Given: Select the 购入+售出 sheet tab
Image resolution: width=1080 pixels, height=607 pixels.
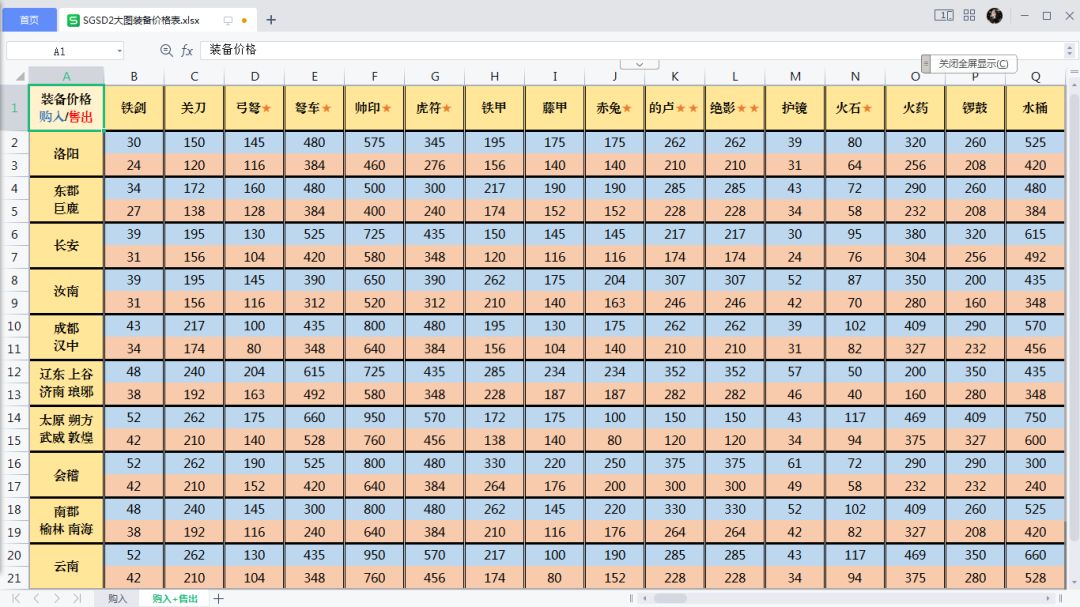Looking at the screenshot, I should pyautogui.click(x=175, y=599).
